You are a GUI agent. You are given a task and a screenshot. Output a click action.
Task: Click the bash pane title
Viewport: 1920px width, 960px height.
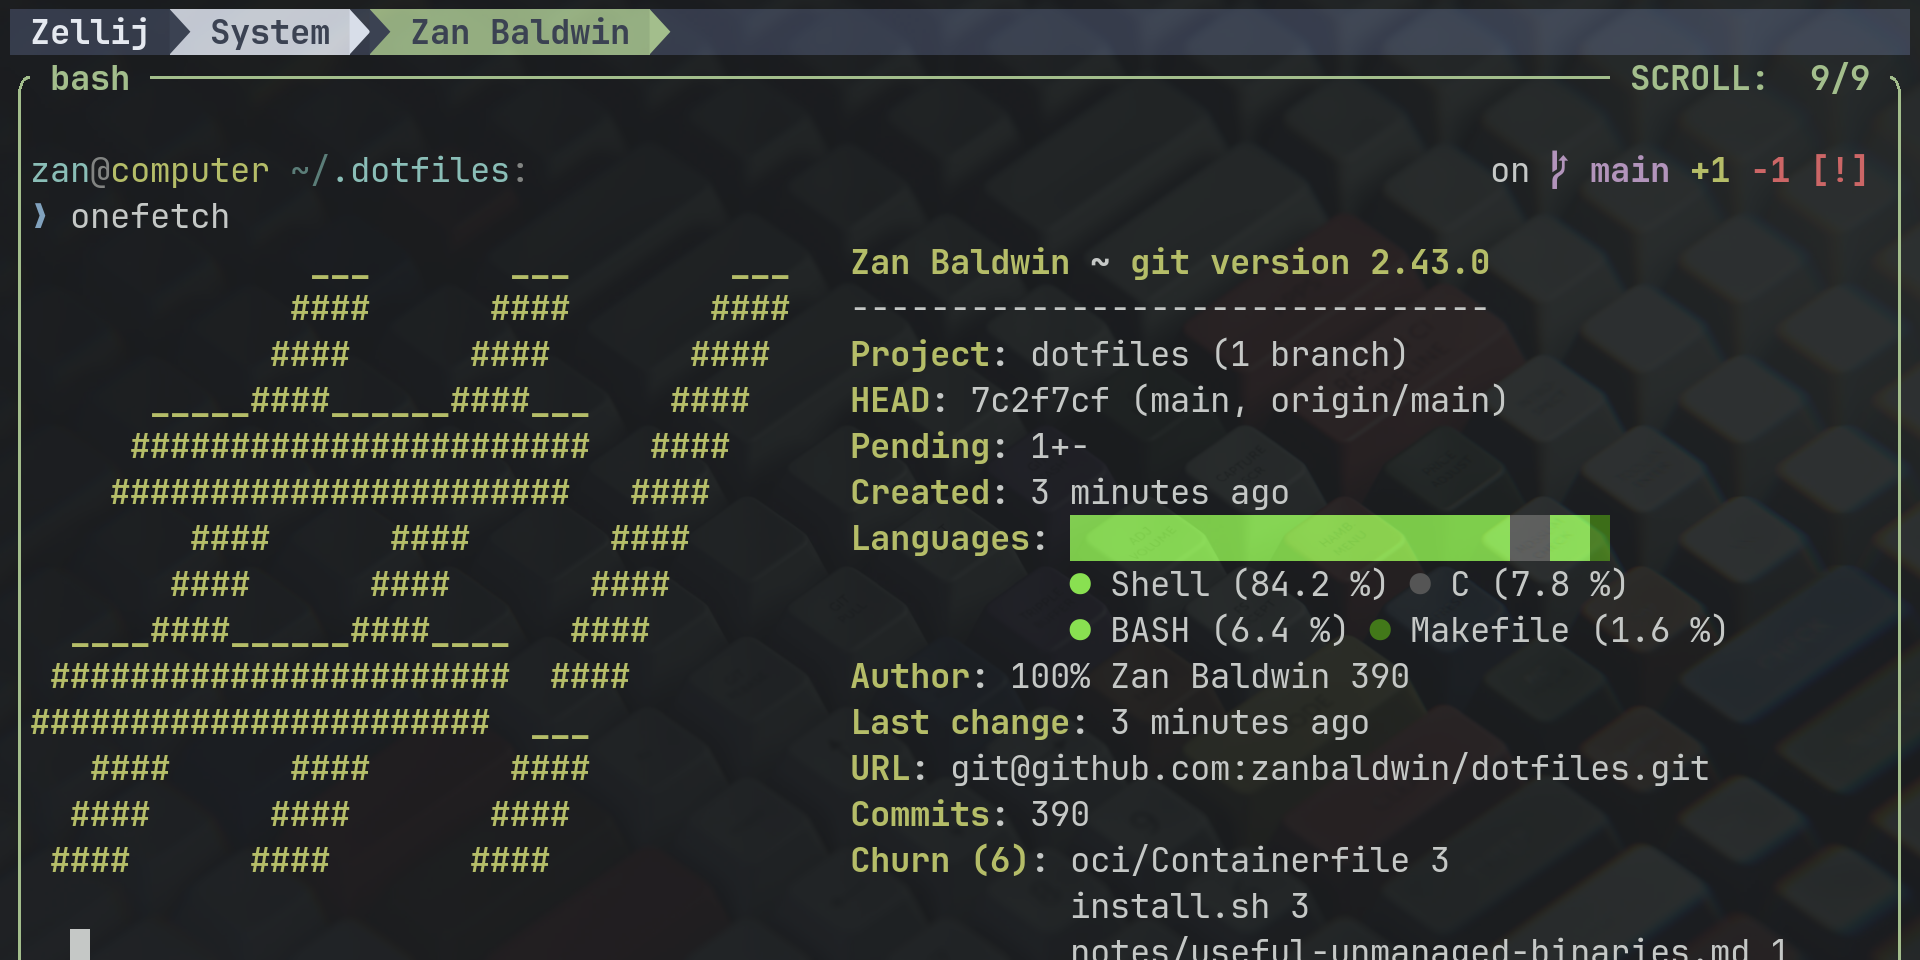[x=90, y=78]
